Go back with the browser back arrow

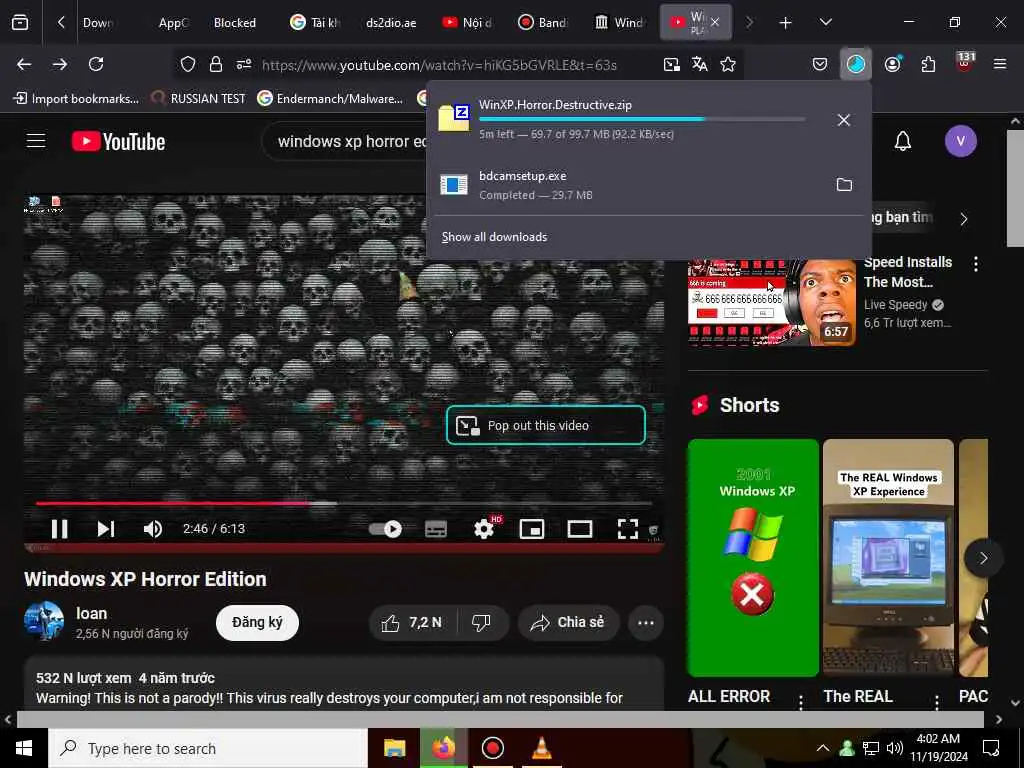pos(24,64)
